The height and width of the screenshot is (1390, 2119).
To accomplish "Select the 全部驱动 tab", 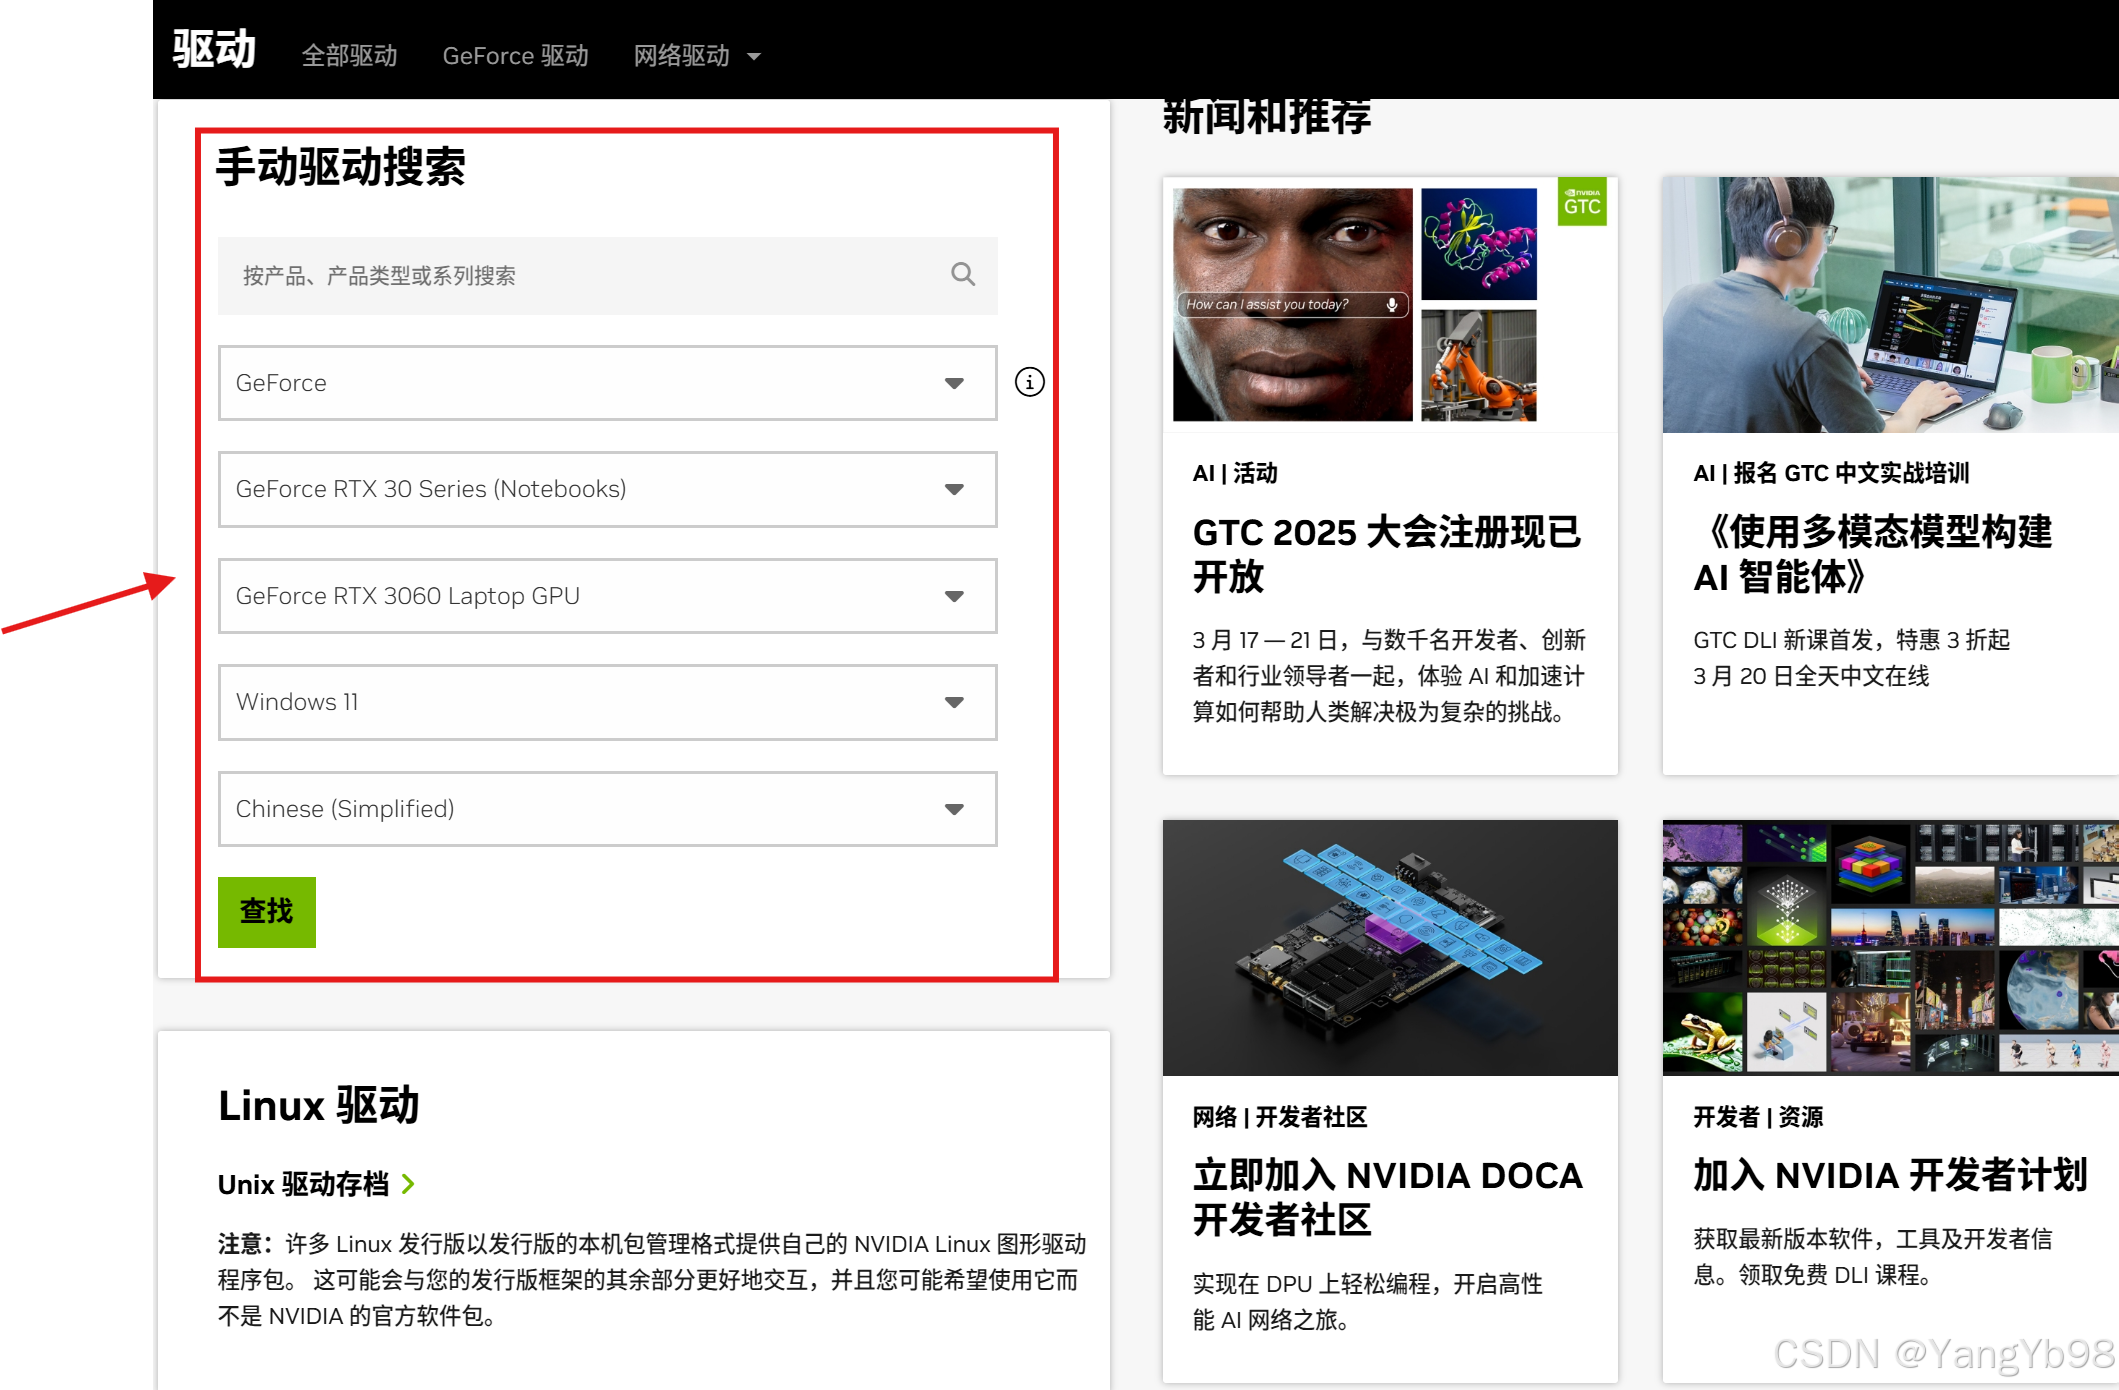I will (x=349, y=56).
